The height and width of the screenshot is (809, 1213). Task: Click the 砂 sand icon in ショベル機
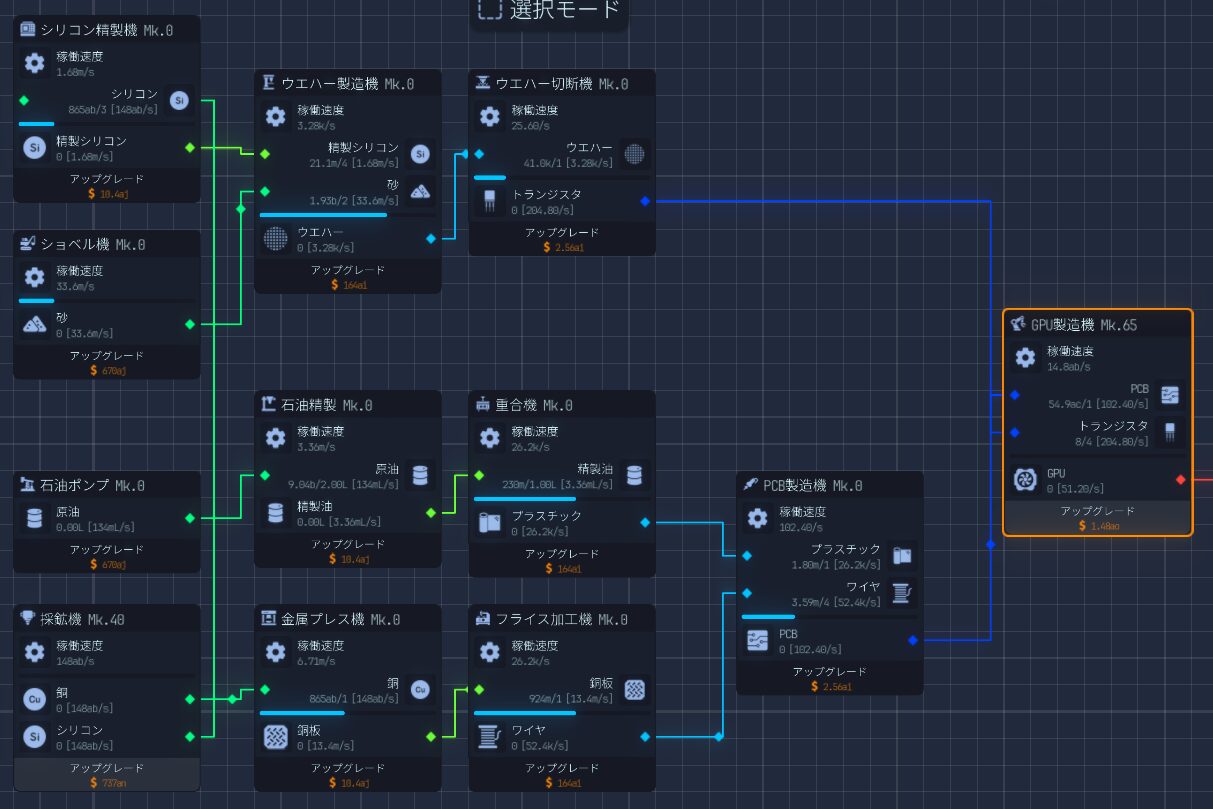(x=33, y=324)
